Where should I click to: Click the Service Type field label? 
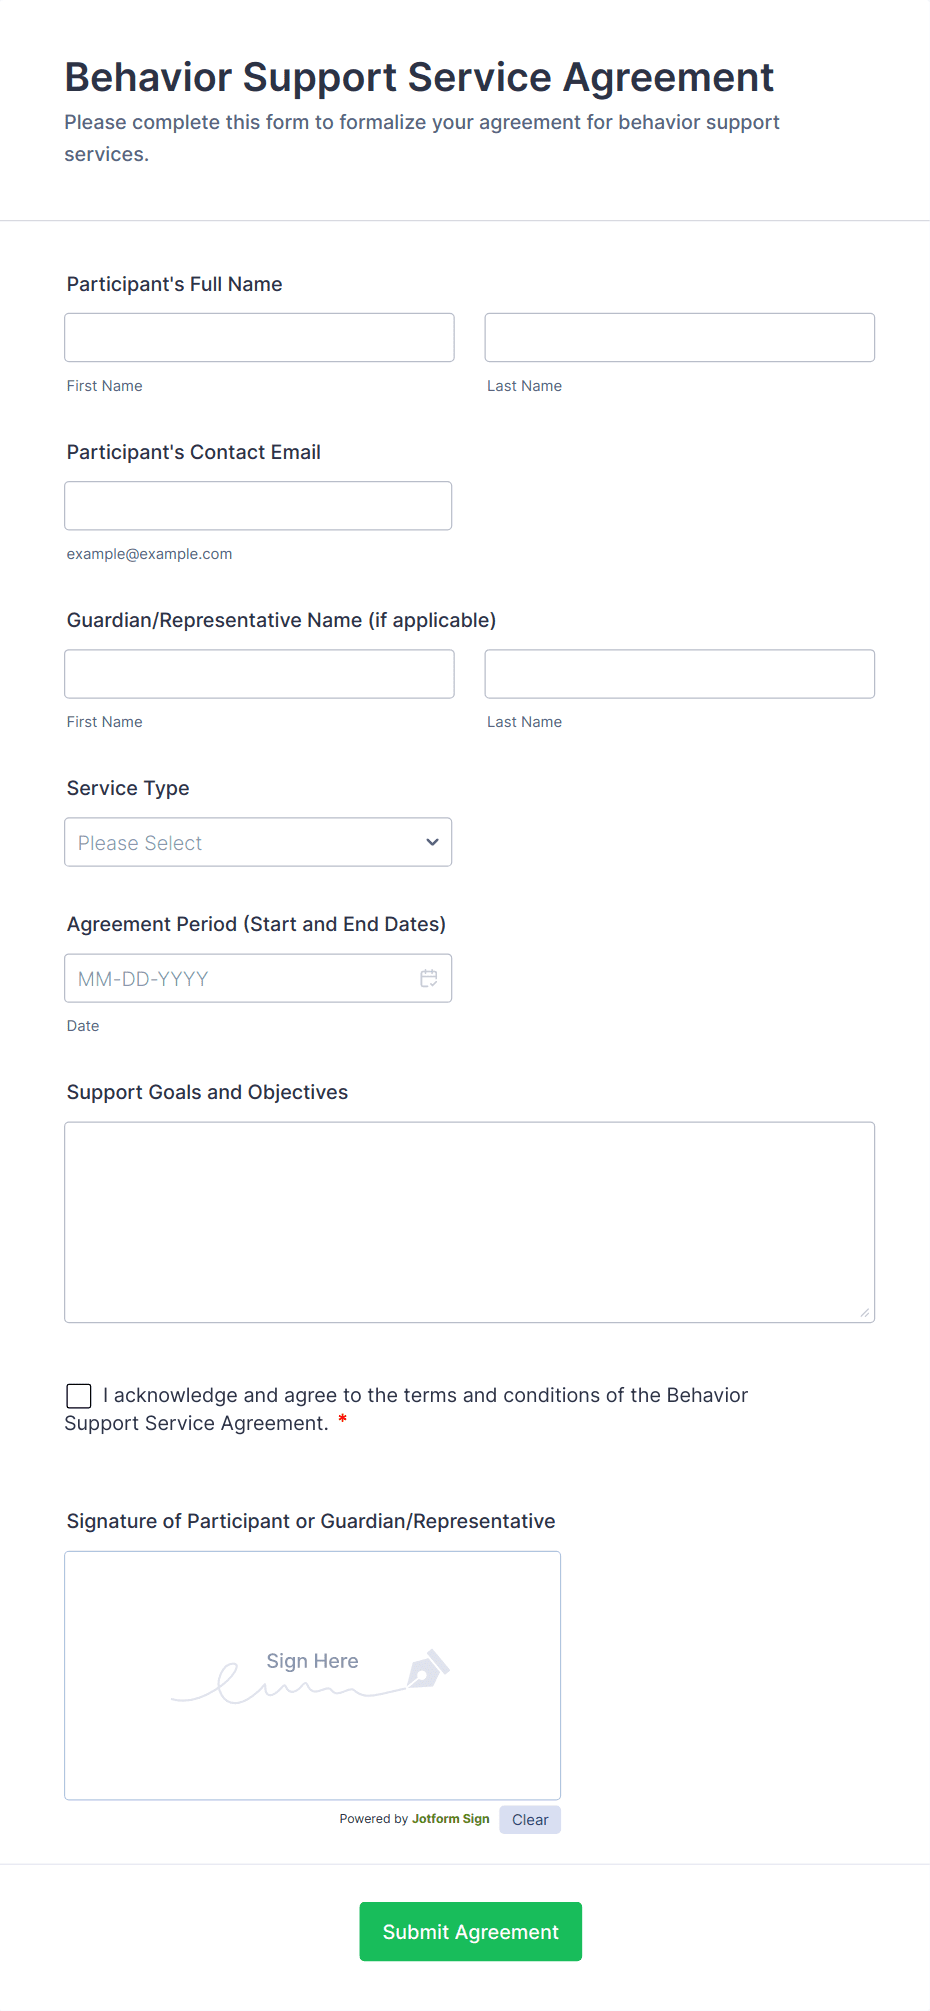pyautogui.click(x=128, y=788)
